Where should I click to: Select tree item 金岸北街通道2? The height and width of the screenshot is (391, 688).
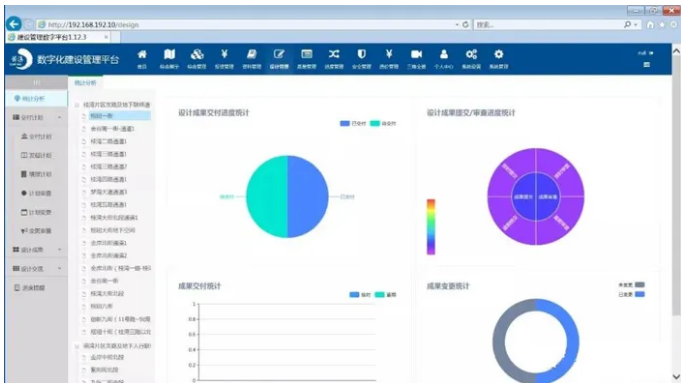tap(108, 255)
